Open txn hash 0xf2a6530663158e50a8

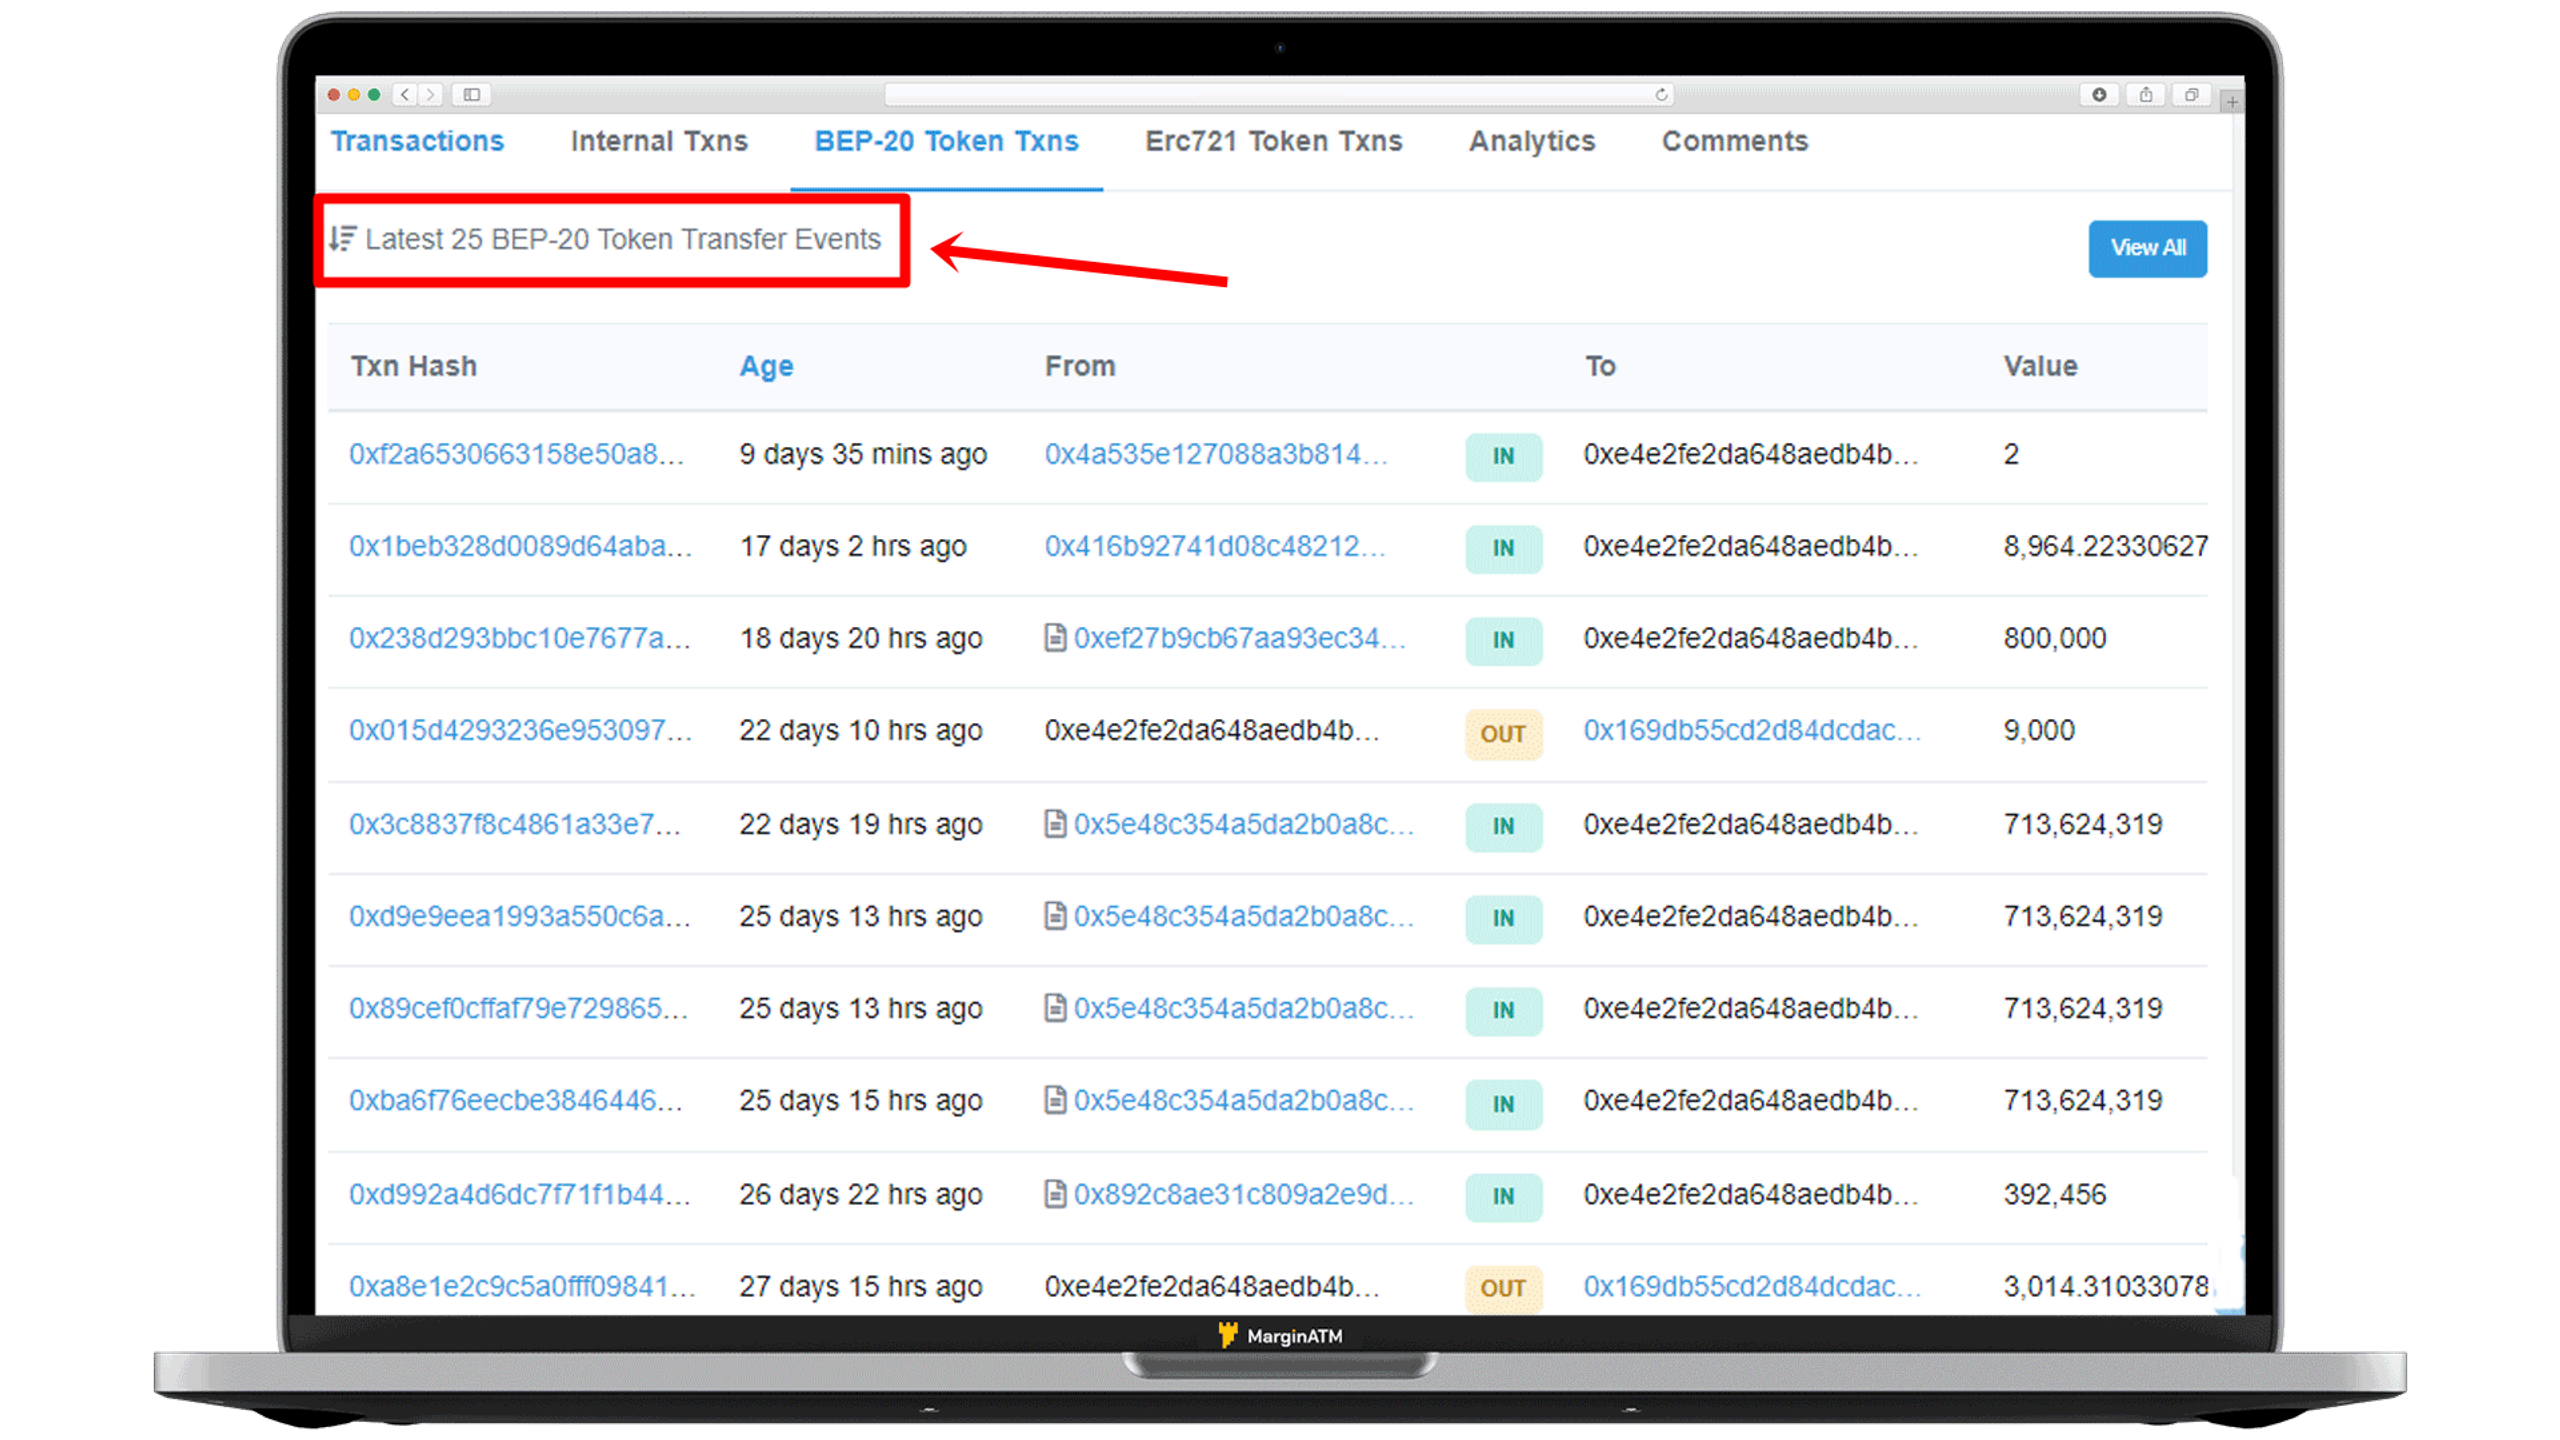516,454
